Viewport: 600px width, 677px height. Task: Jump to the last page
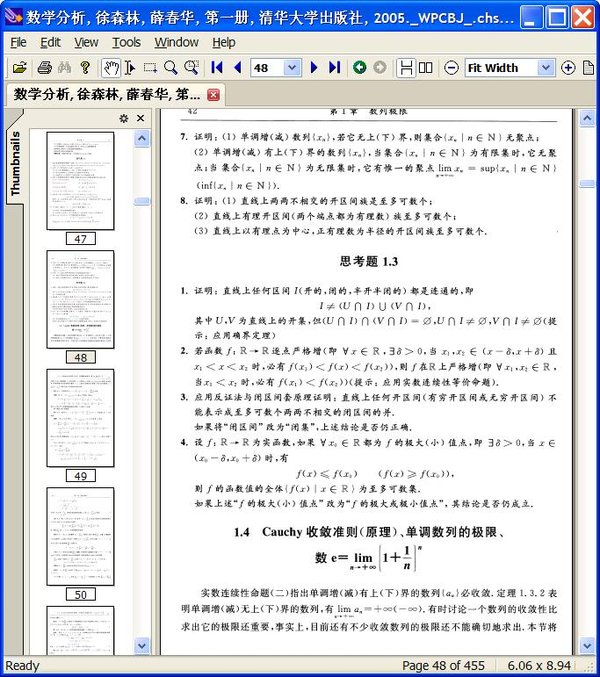[x=335, y=68]
